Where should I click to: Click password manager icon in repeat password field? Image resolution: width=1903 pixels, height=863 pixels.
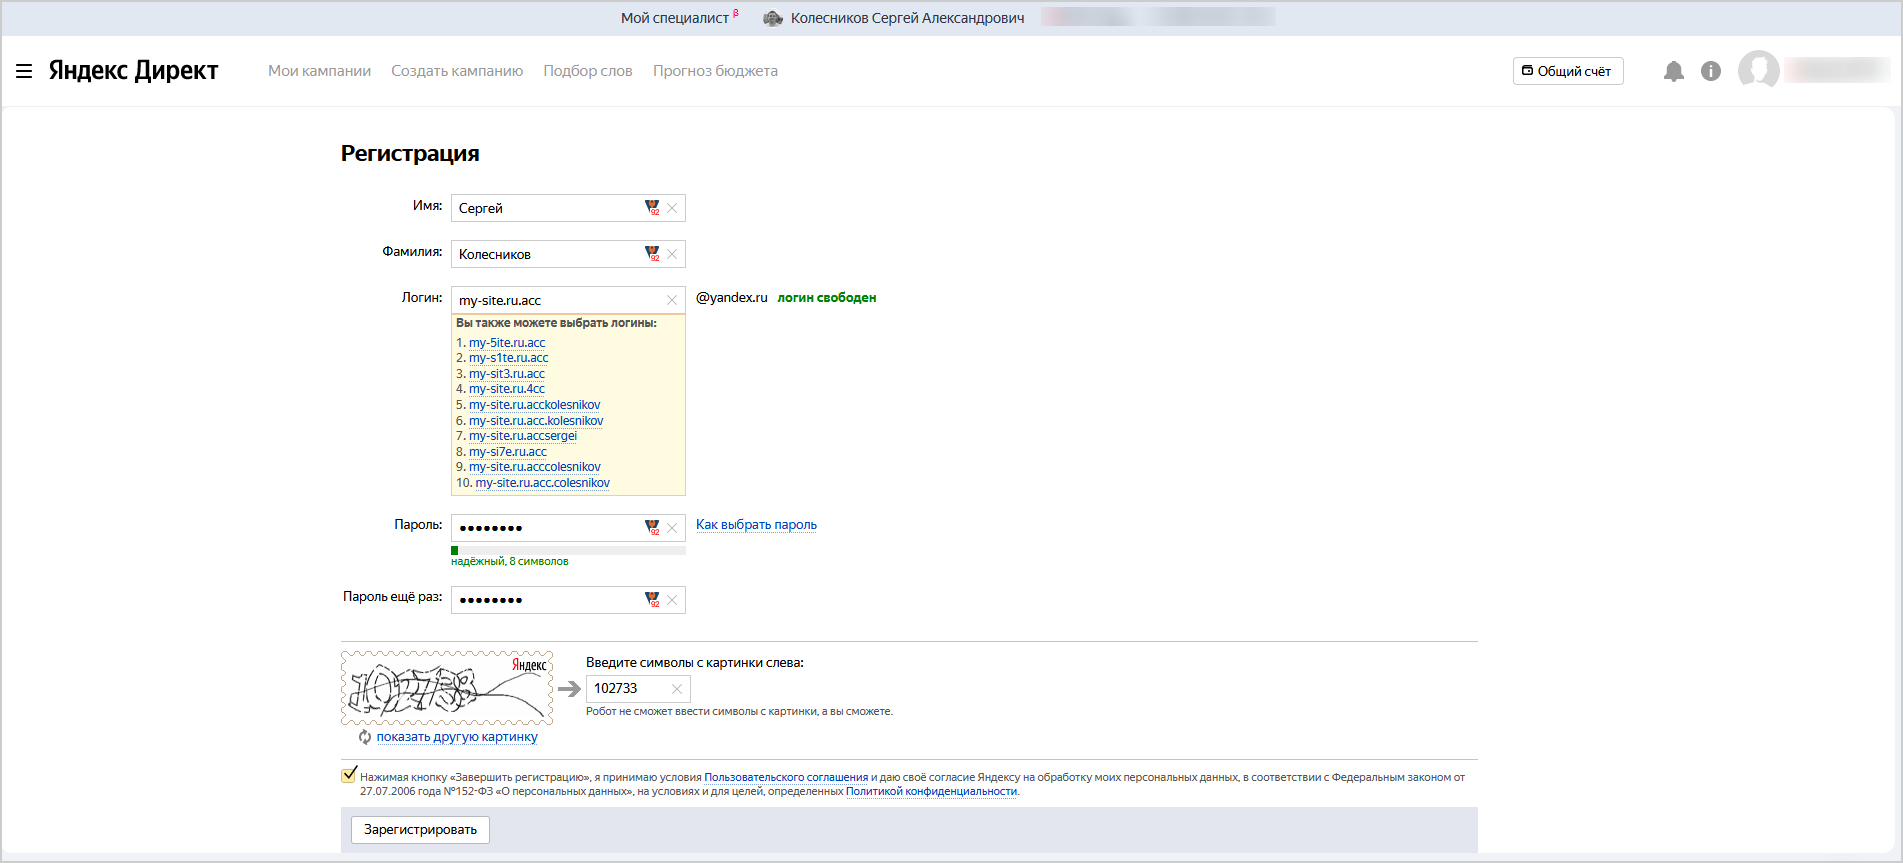(652, 600)
